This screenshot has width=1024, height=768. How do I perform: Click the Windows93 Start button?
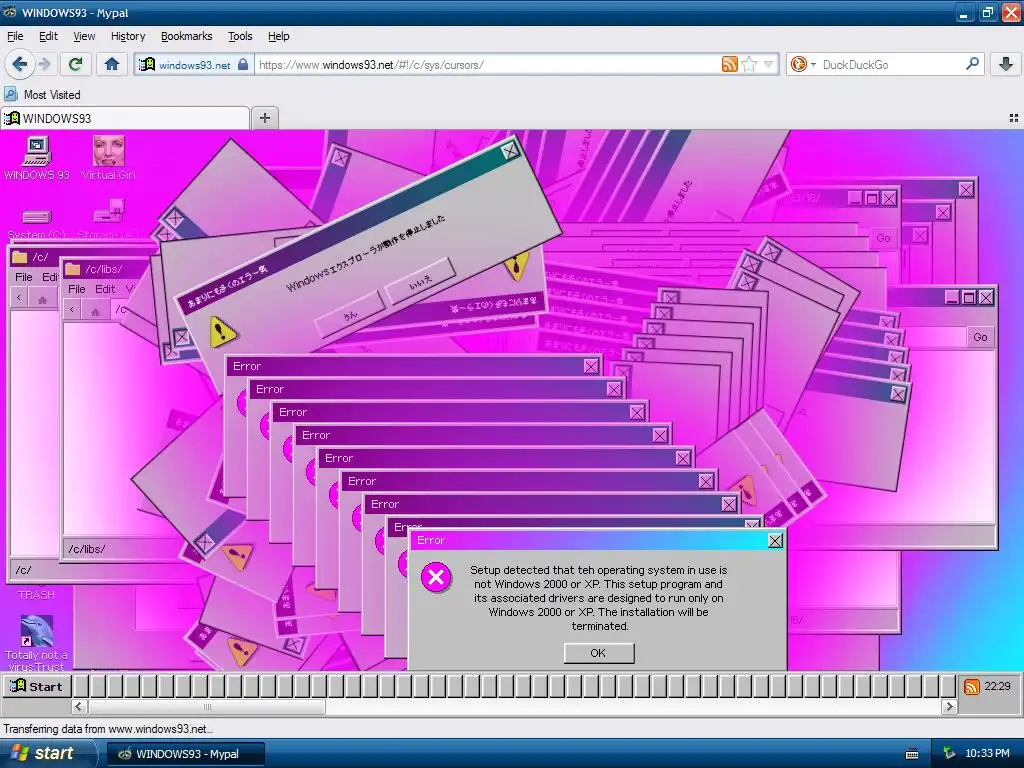coord(37,686)
